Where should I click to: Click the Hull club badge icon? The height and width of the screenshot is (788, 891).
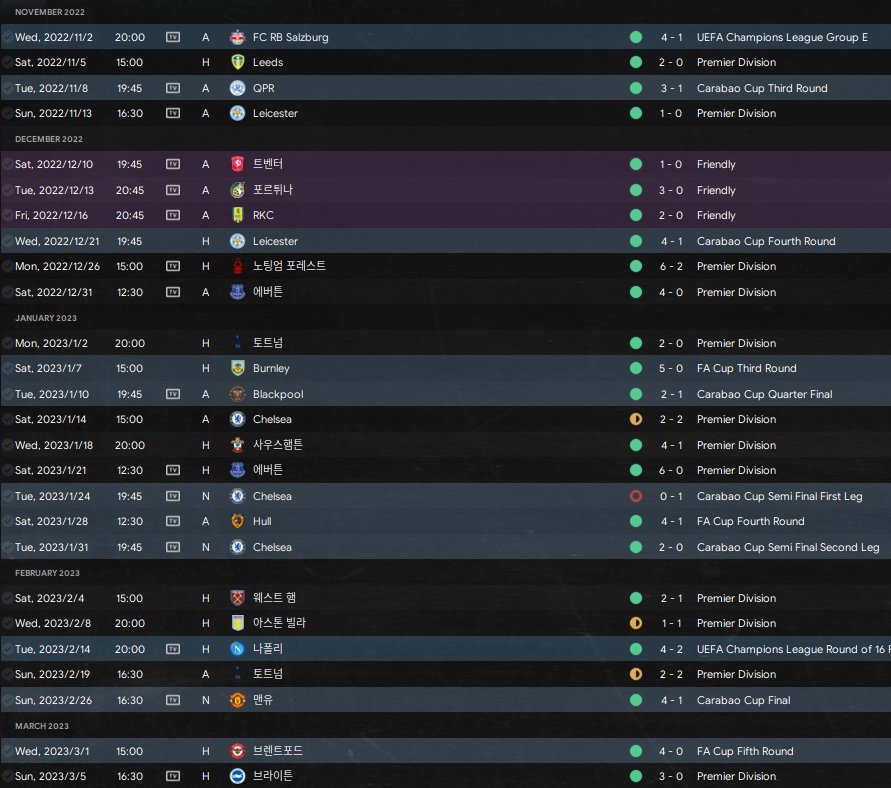(x=237, y=521)
